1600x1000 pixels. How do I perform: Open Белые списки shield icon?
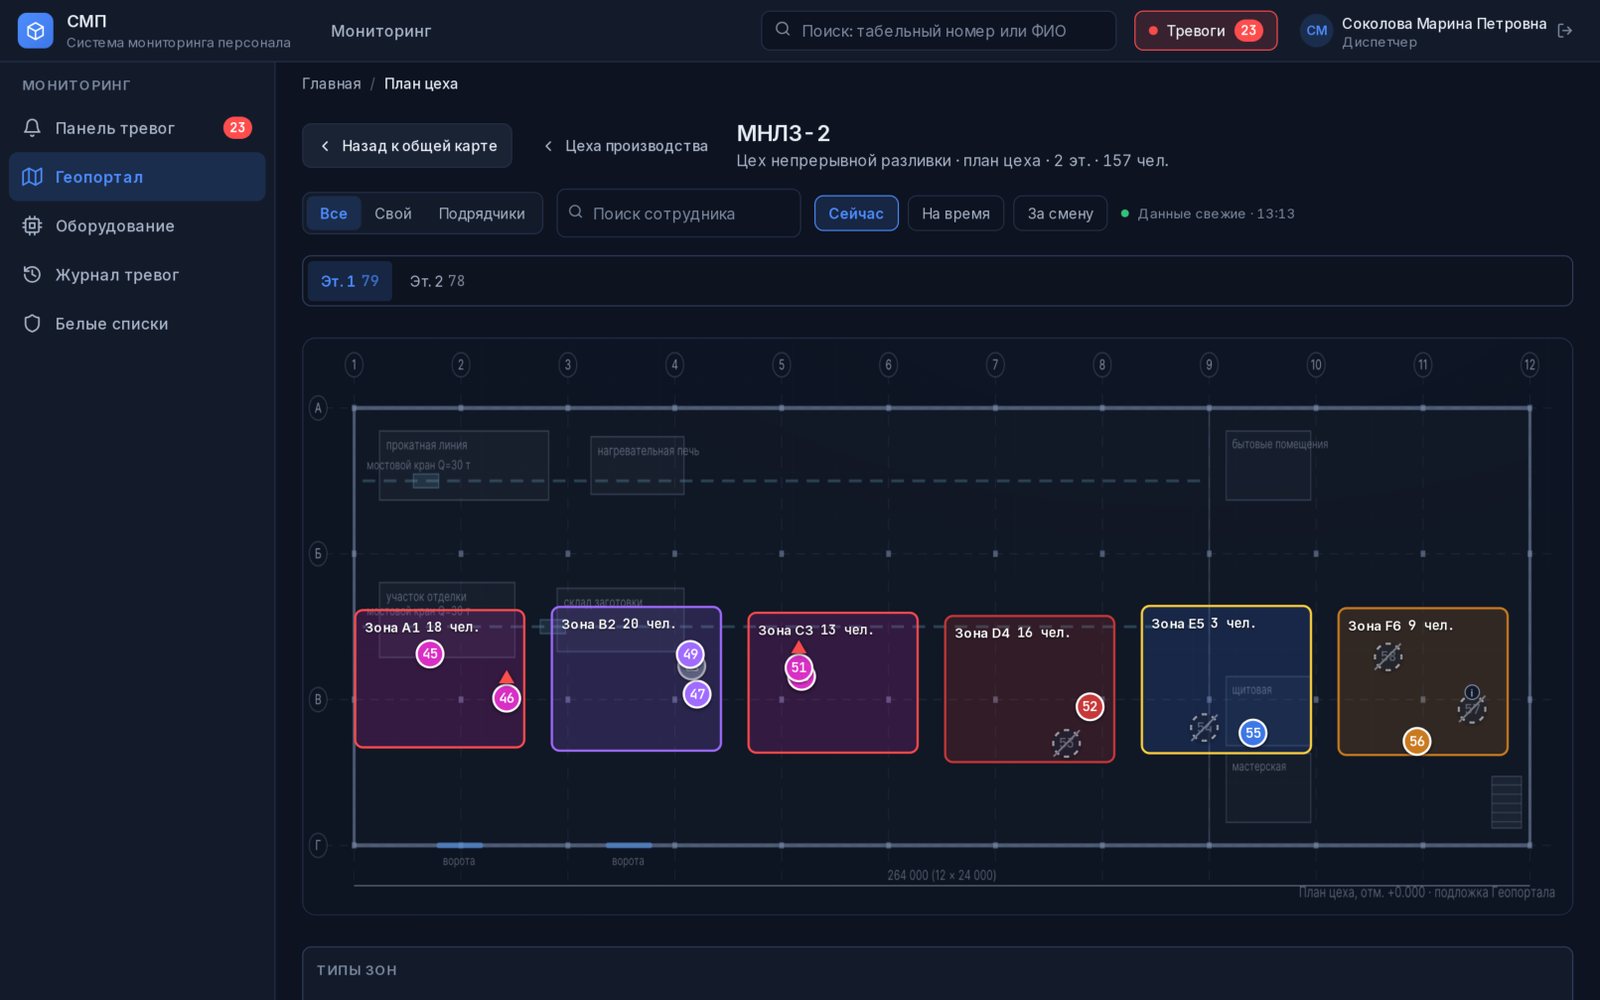point(32,324)
